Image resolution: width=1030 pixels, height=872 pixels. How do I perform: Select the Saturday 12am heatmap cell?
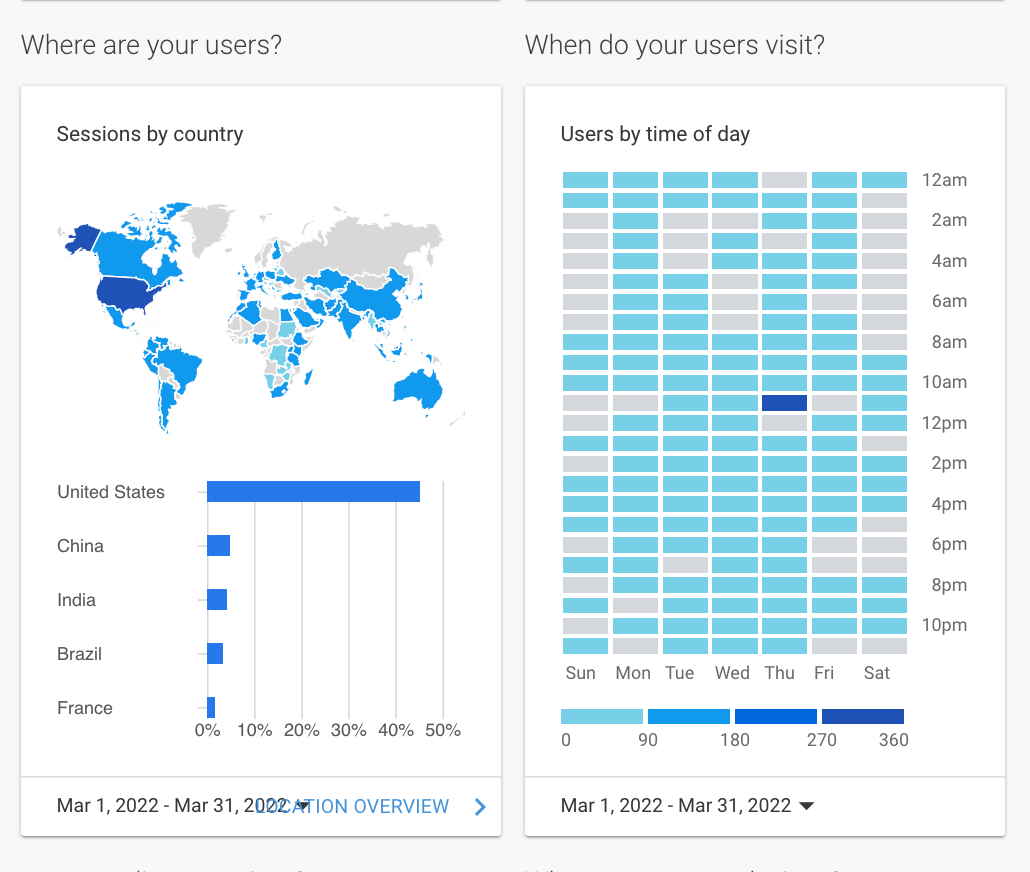(x=884, y=180)
